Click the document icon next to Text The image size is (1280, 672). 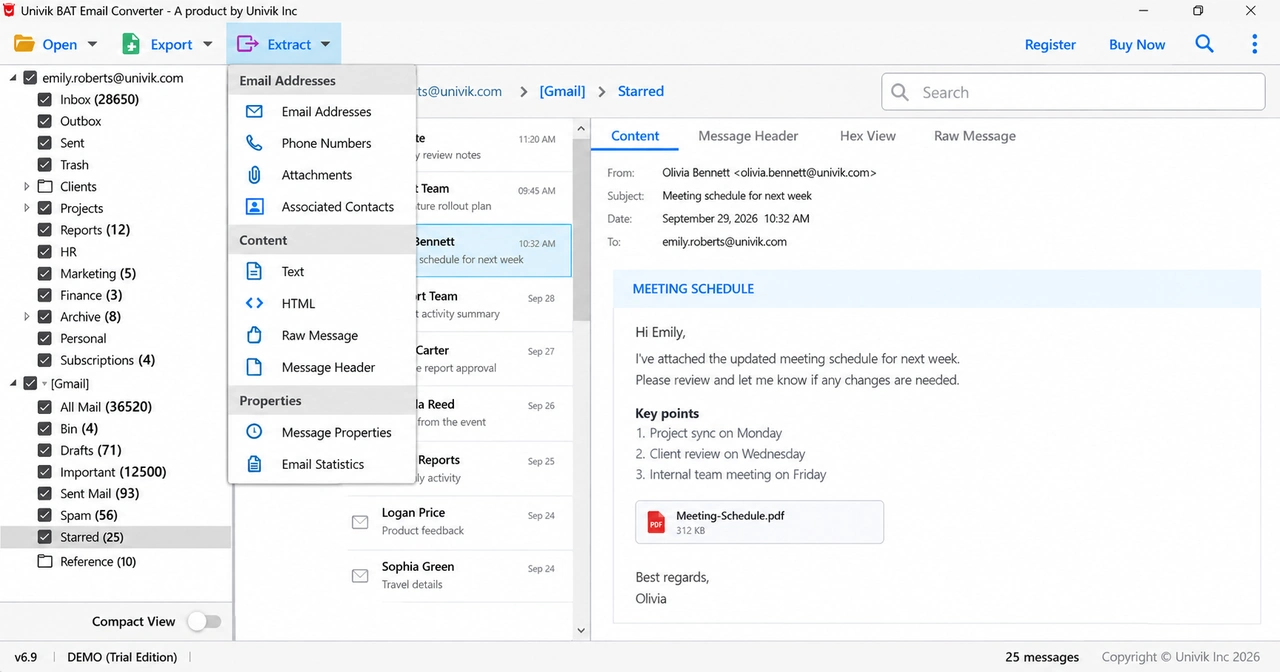[x=254, y=271]
